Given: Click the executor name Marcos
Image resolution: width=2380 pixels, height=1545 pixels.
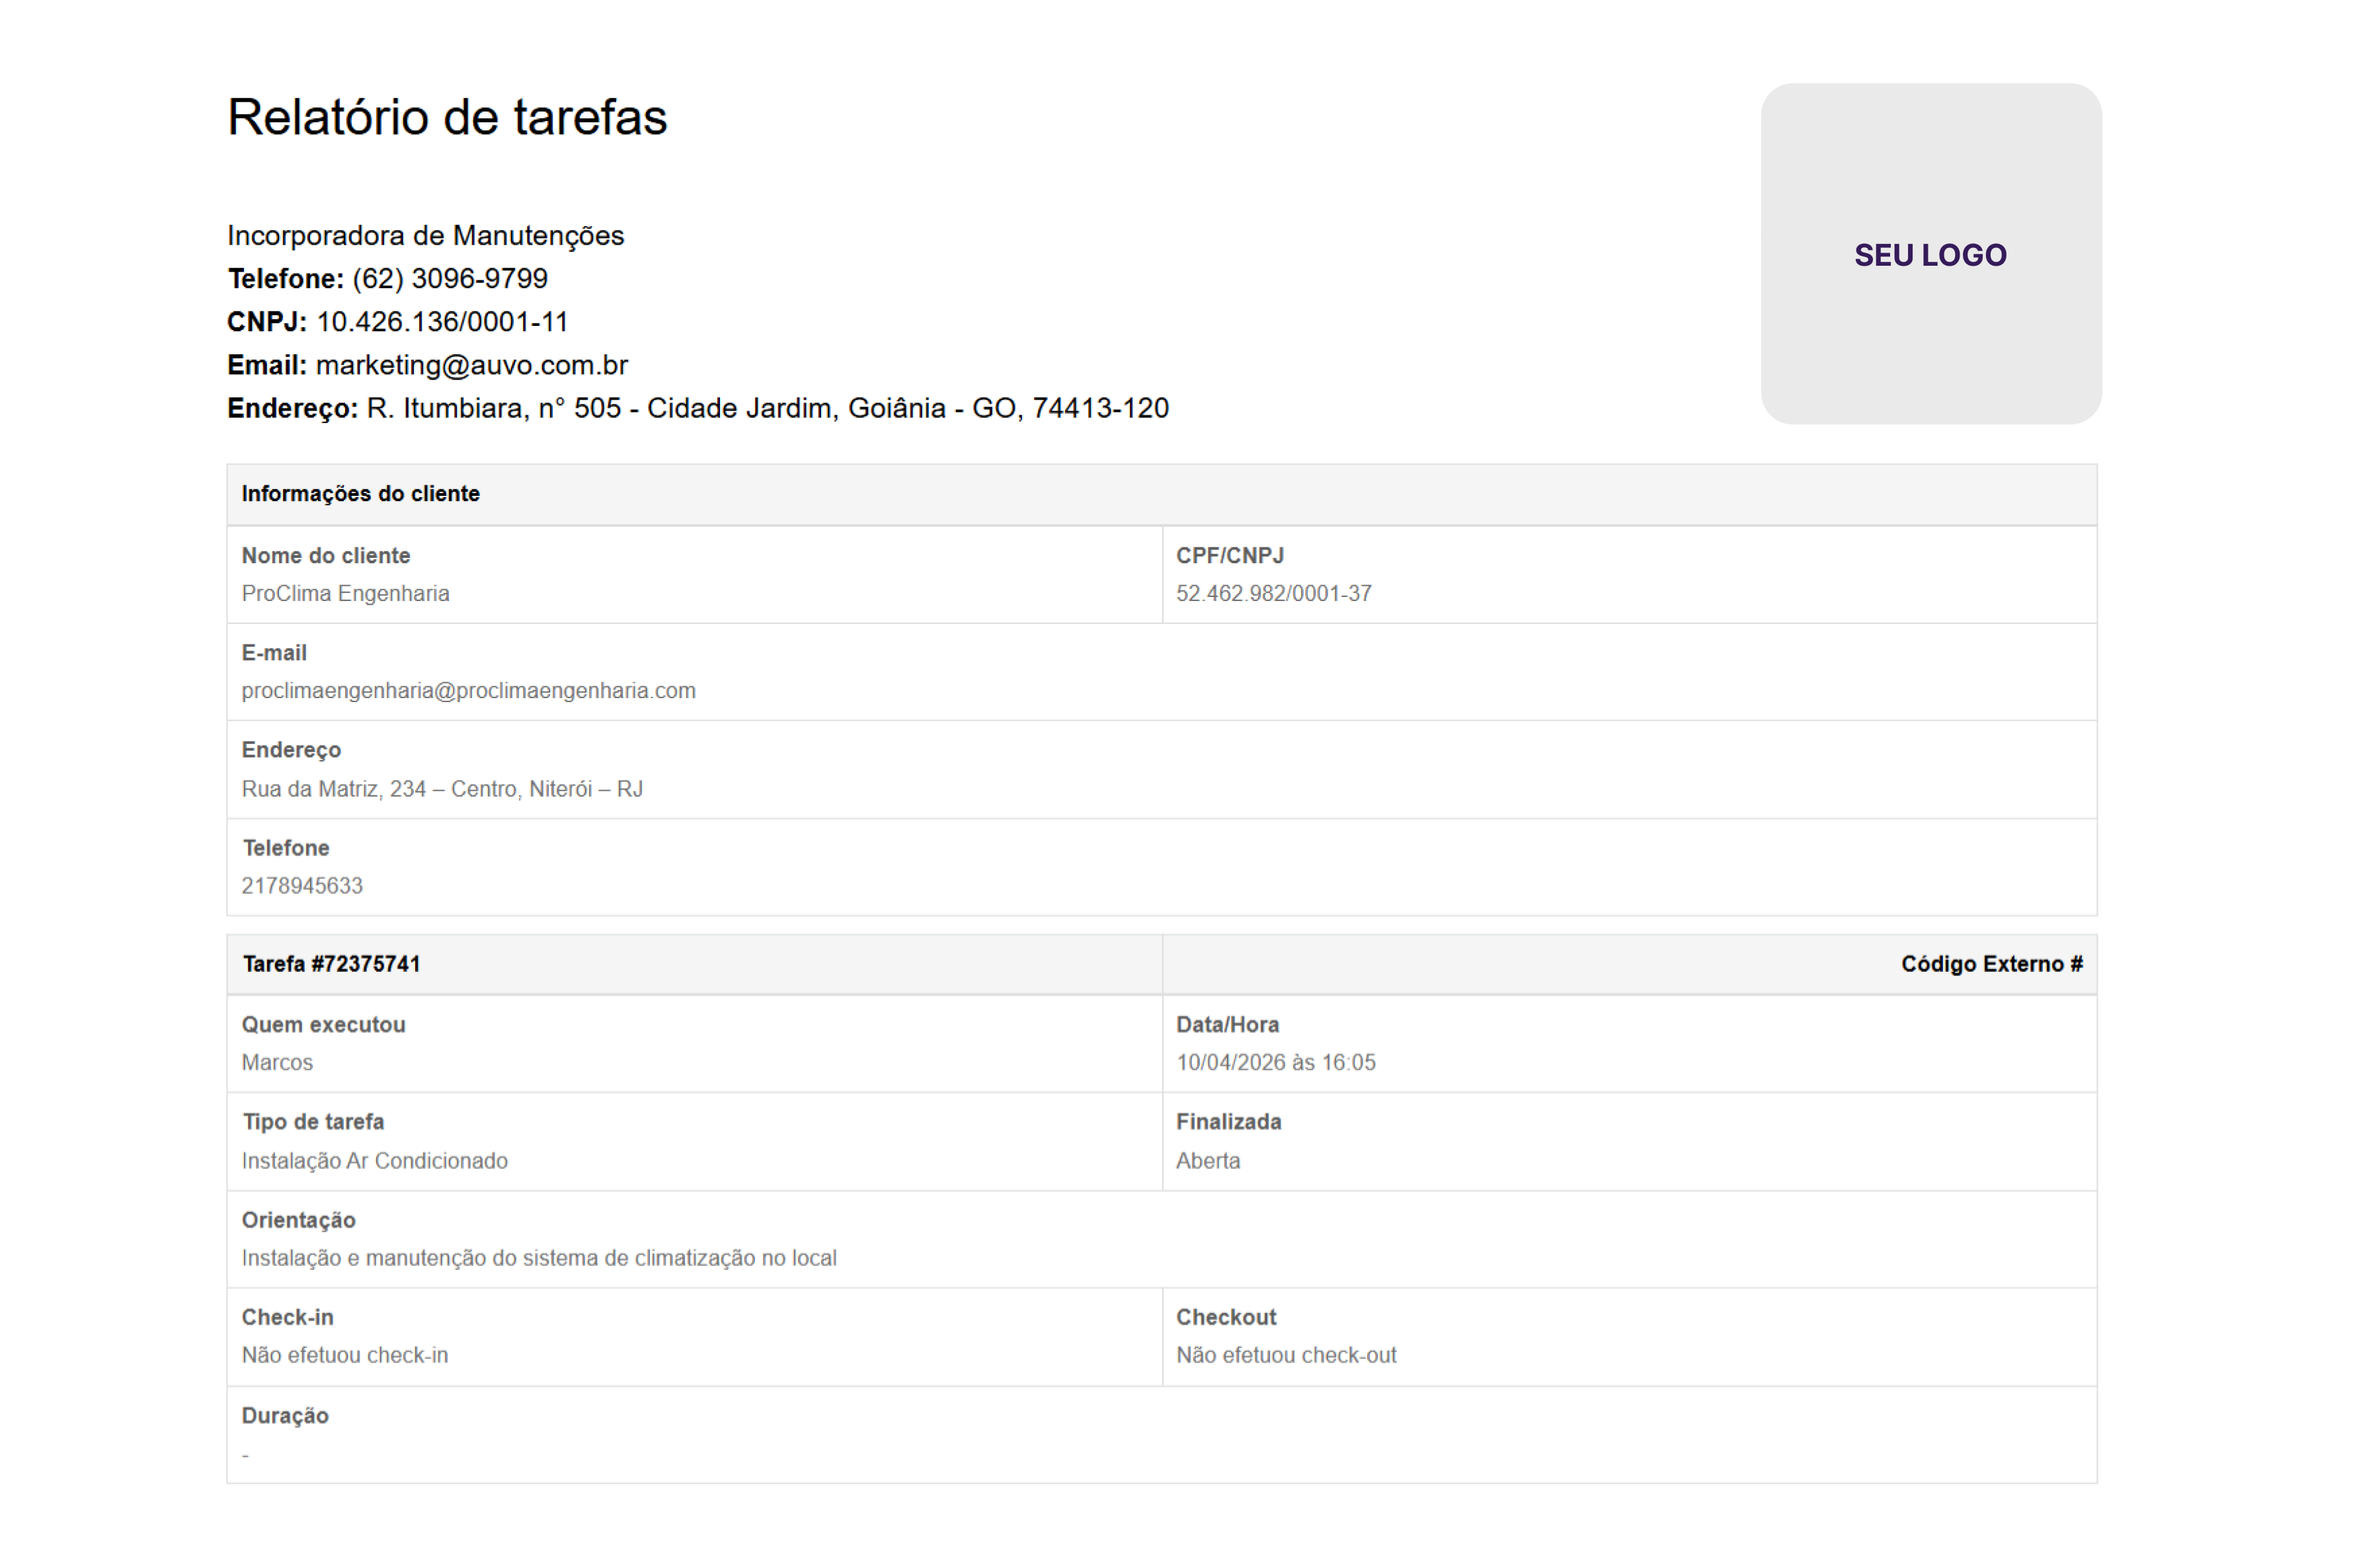Looking at the screenshot, I should (x=277, y=1062).
